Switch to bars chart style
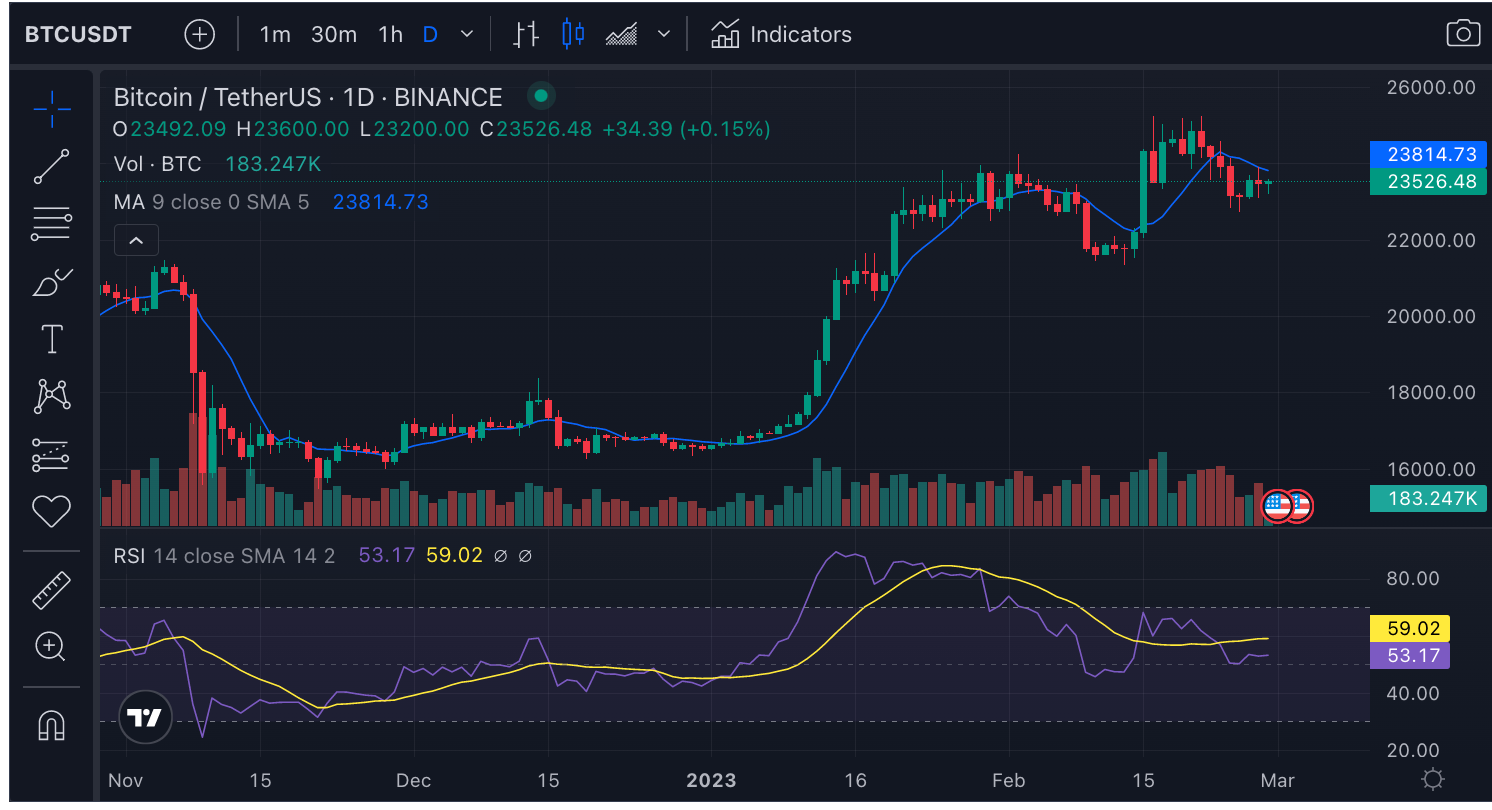This screenshot has height=810, width=1492. pos(526,34)
